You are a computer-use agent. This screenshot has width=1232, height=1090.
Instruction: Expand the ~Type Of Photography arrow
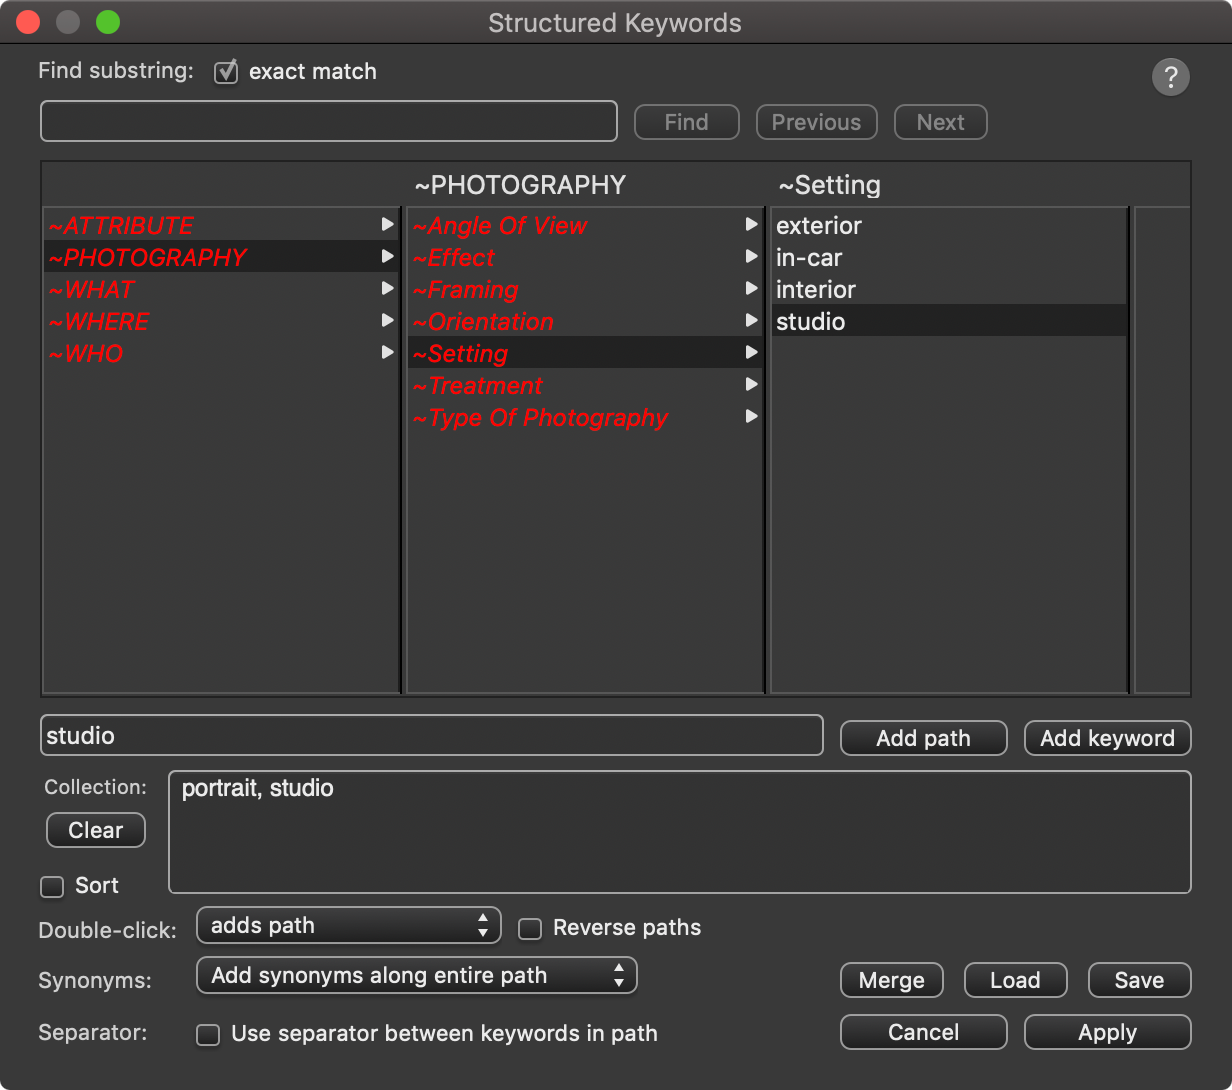(752, 417)
